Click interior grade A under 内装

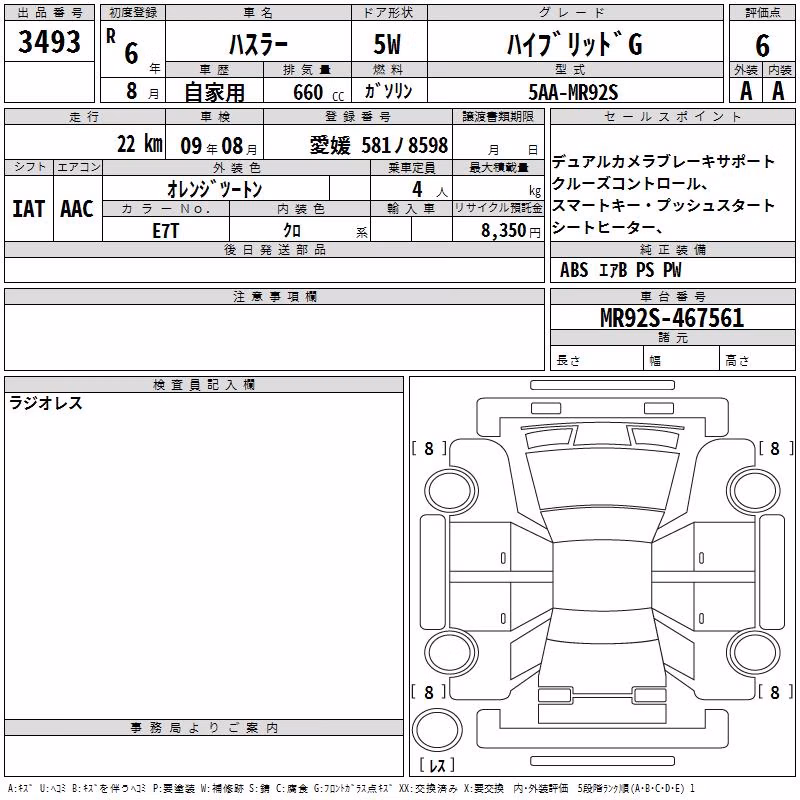(x=778, y=91)
